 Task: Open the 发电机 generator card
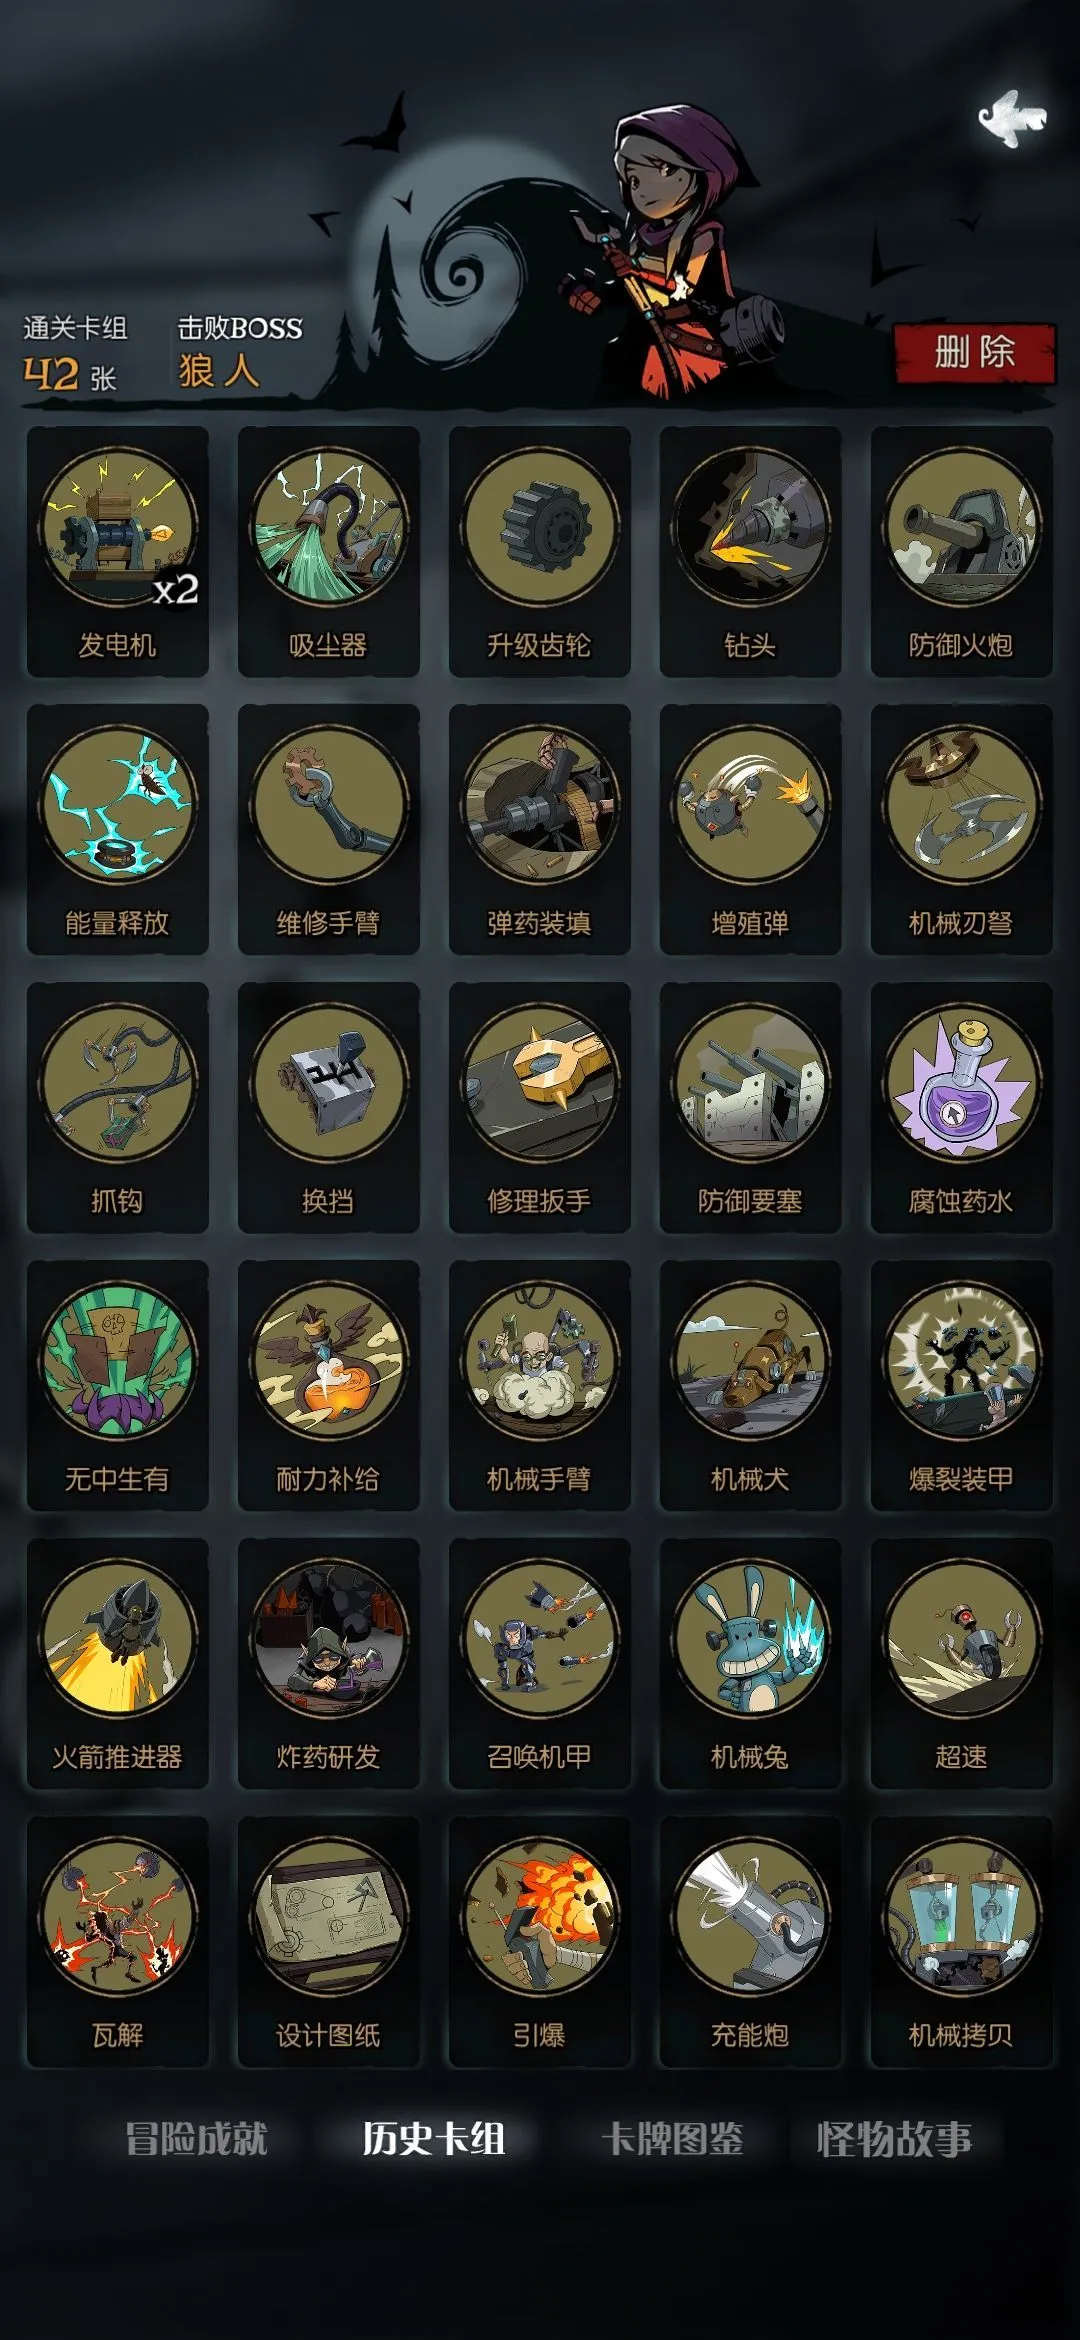[x=117, y=552]
